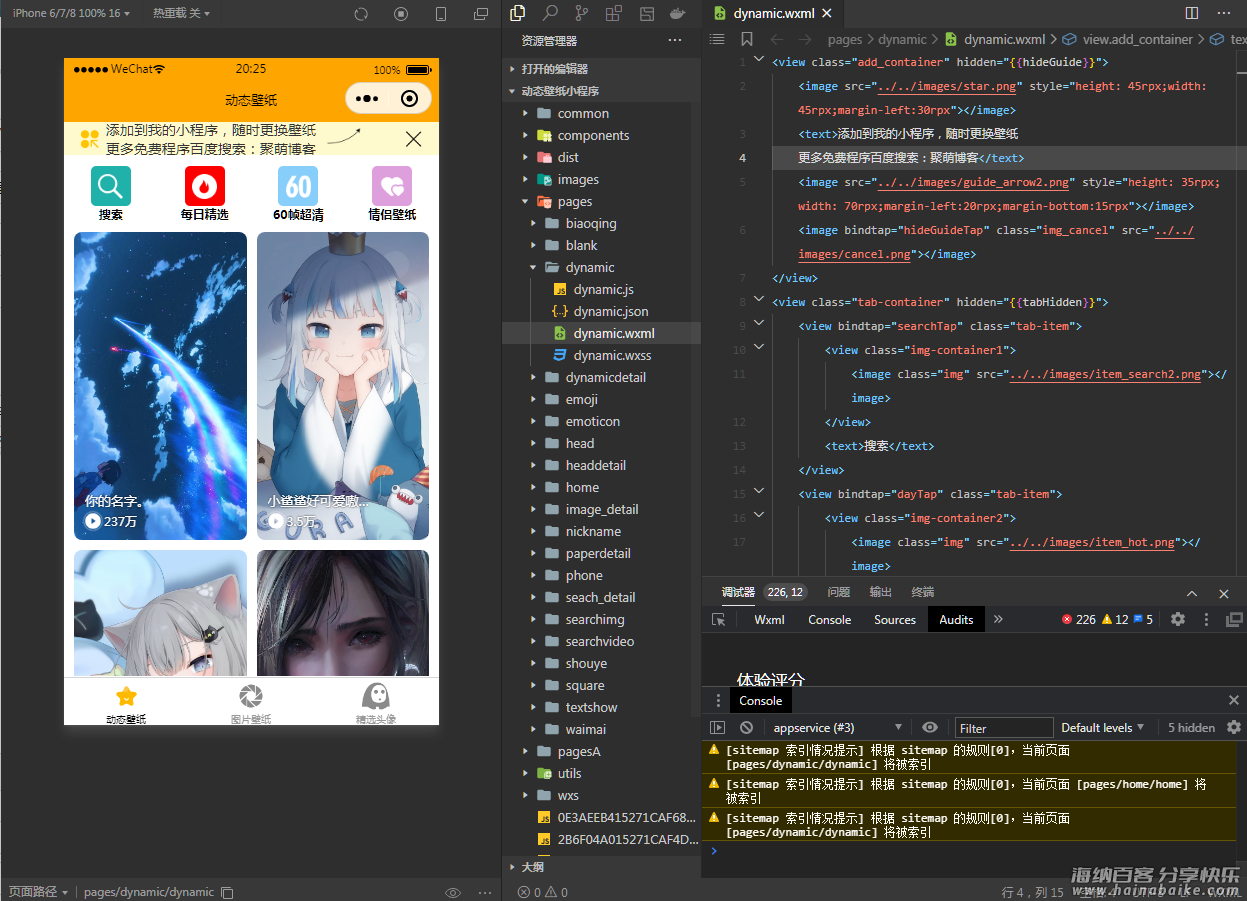This screenshot has height=901, width=1247.
Task: Open the Explorer files icon in activity bar
Action: point(518,14)
